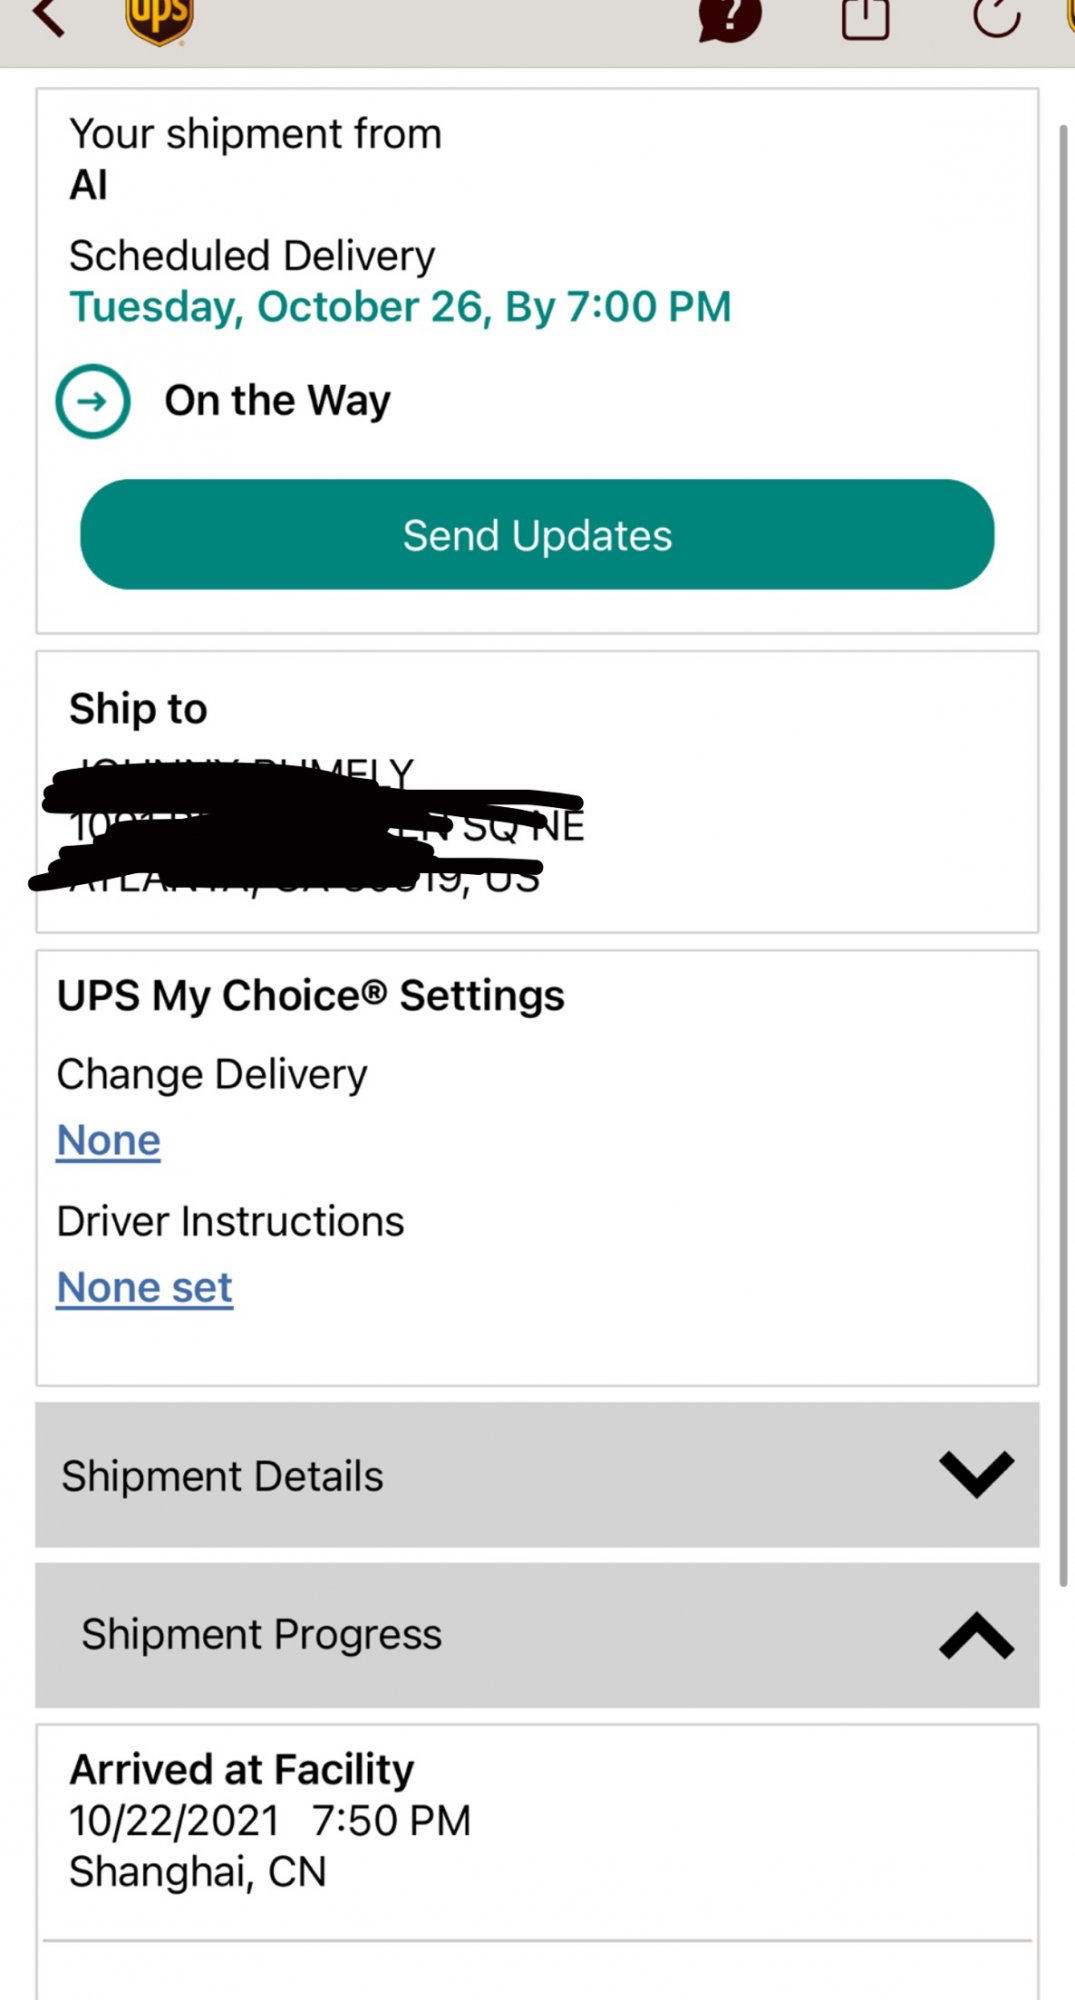Click the Shipment Progress up chevron
Screen dimensions: 1075x2000
[977, 1635]
